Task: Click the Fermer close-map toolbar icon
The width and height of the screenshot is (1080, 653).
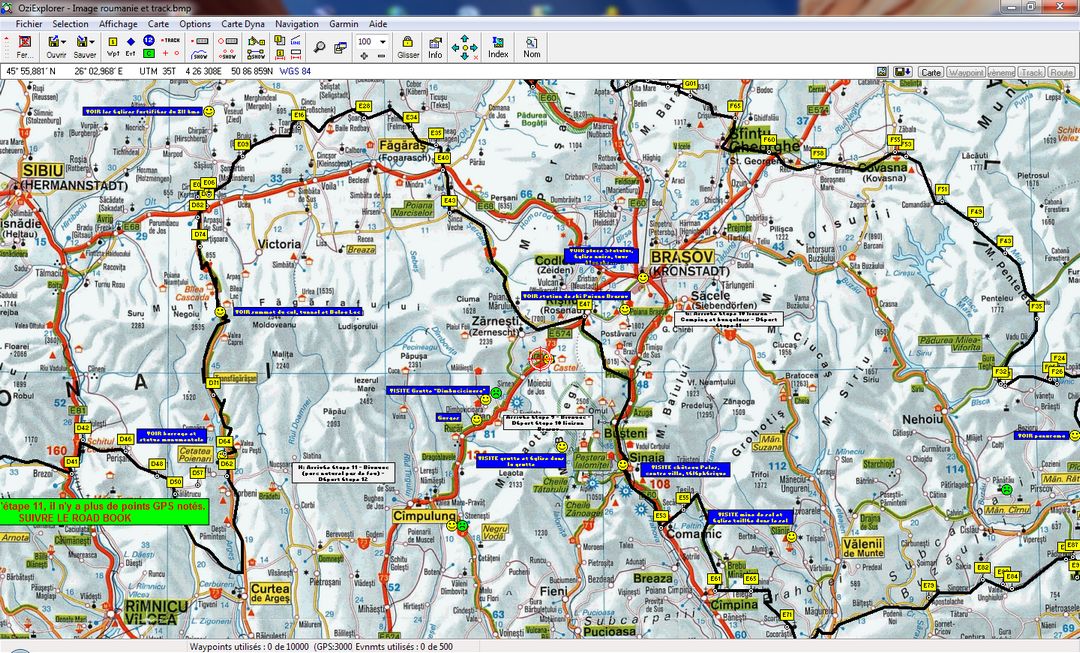Action: 24,46
